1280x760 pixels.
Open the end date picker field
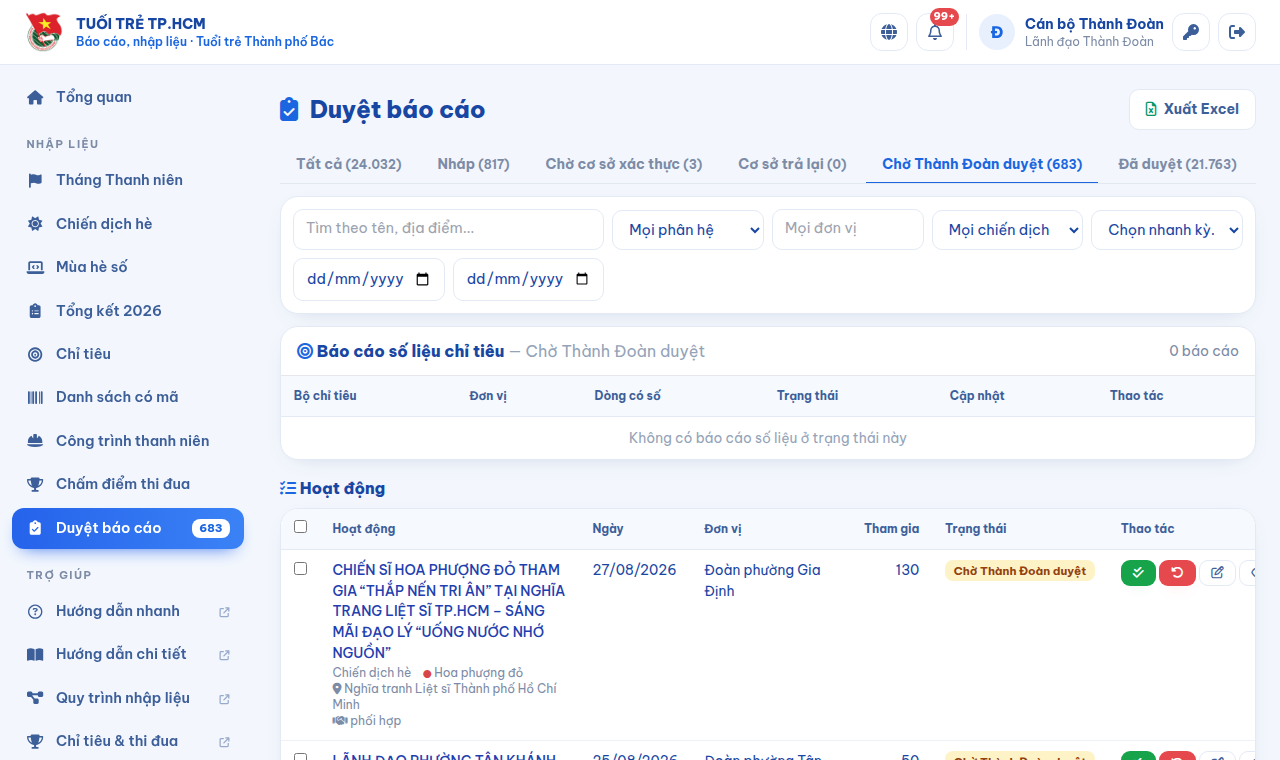click(x=528, y=279)
